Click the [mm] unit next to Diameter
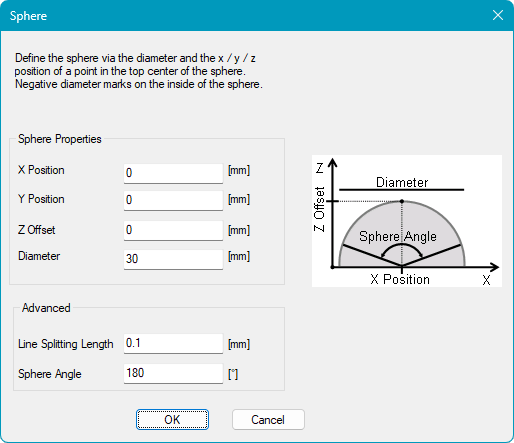 239,256
